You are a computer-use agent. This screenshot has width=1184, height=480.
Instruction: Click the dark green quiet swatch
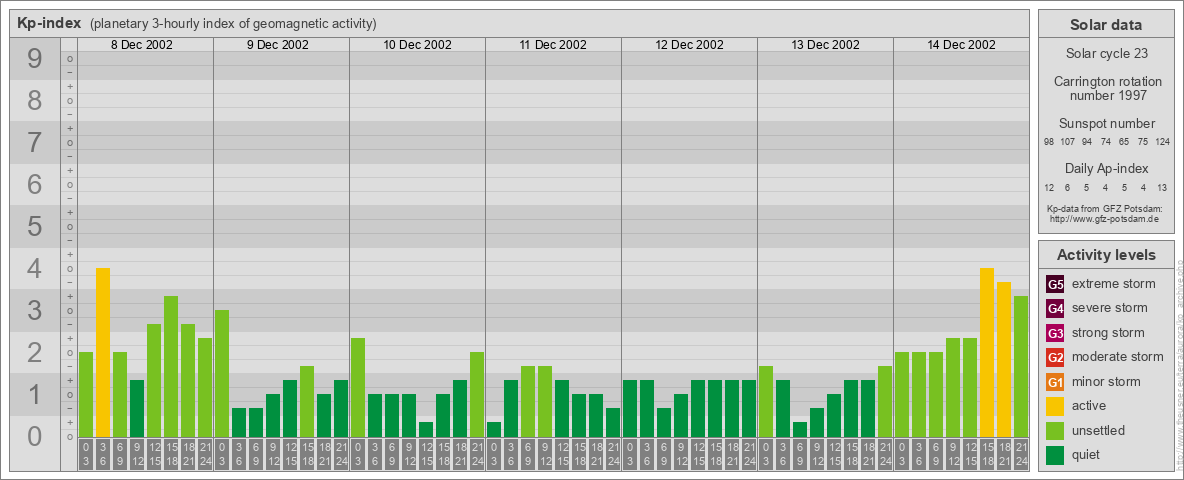(1055, 454)
